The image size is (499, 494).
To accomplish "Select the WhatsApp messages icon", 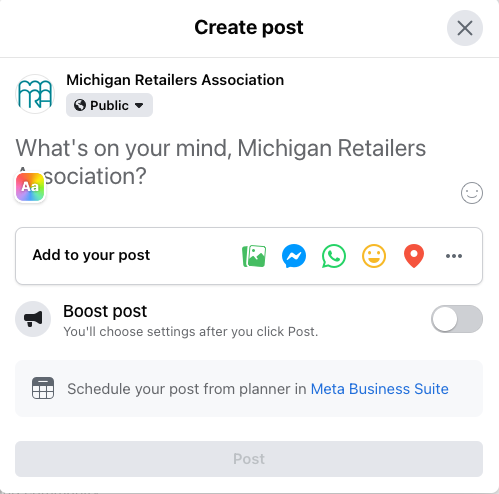I will tap(334, 256).
